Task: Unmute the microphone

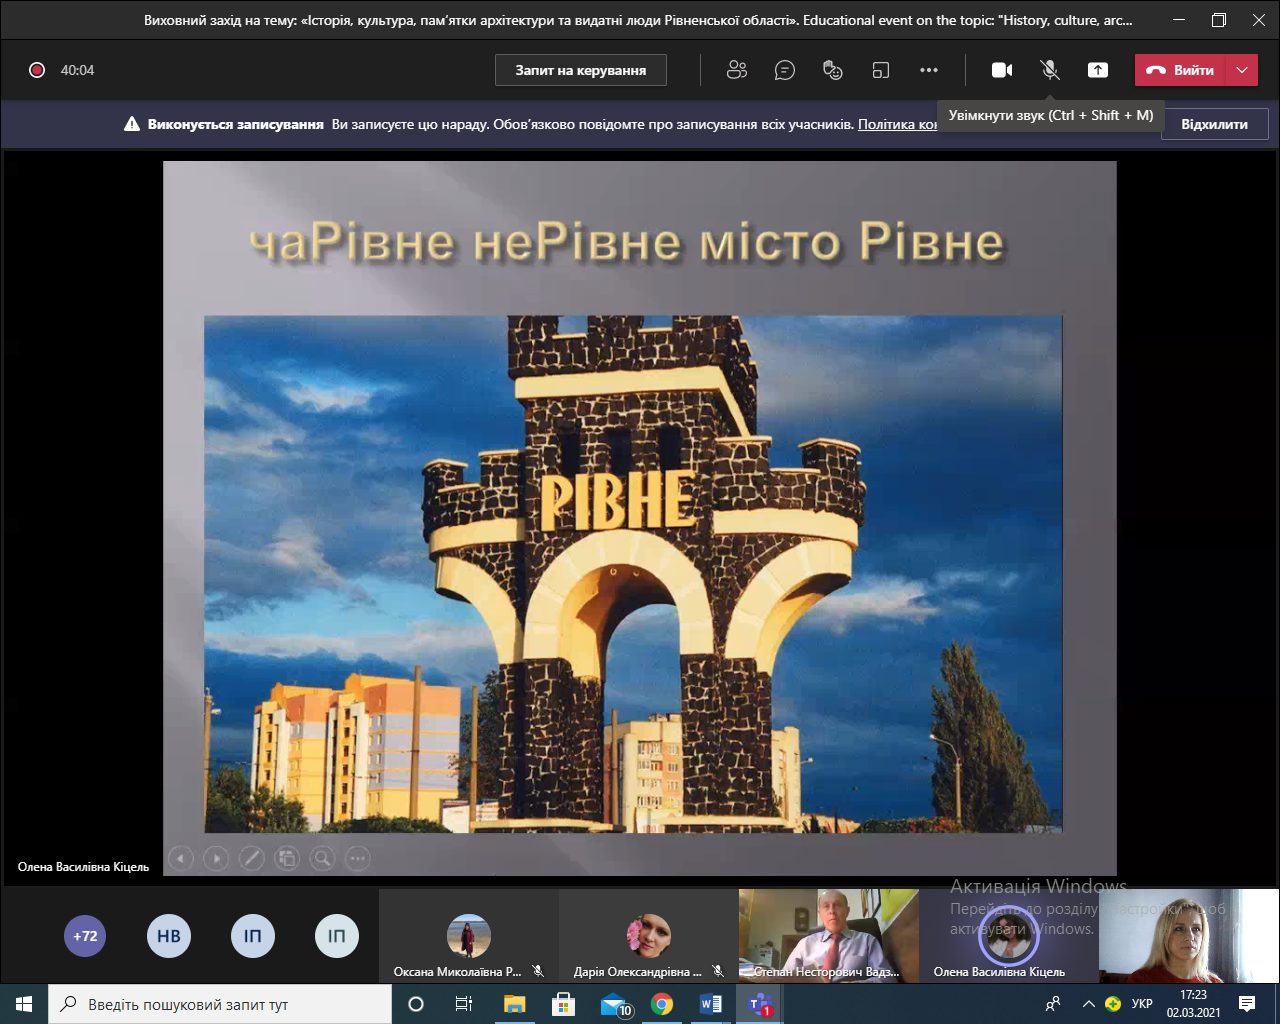Action: (x=1049, y=70)
